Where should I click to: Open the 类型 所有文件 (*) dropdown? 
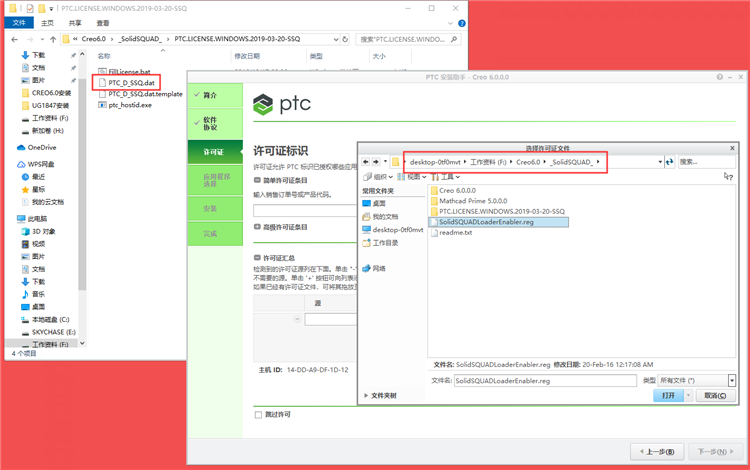[731, 381]
